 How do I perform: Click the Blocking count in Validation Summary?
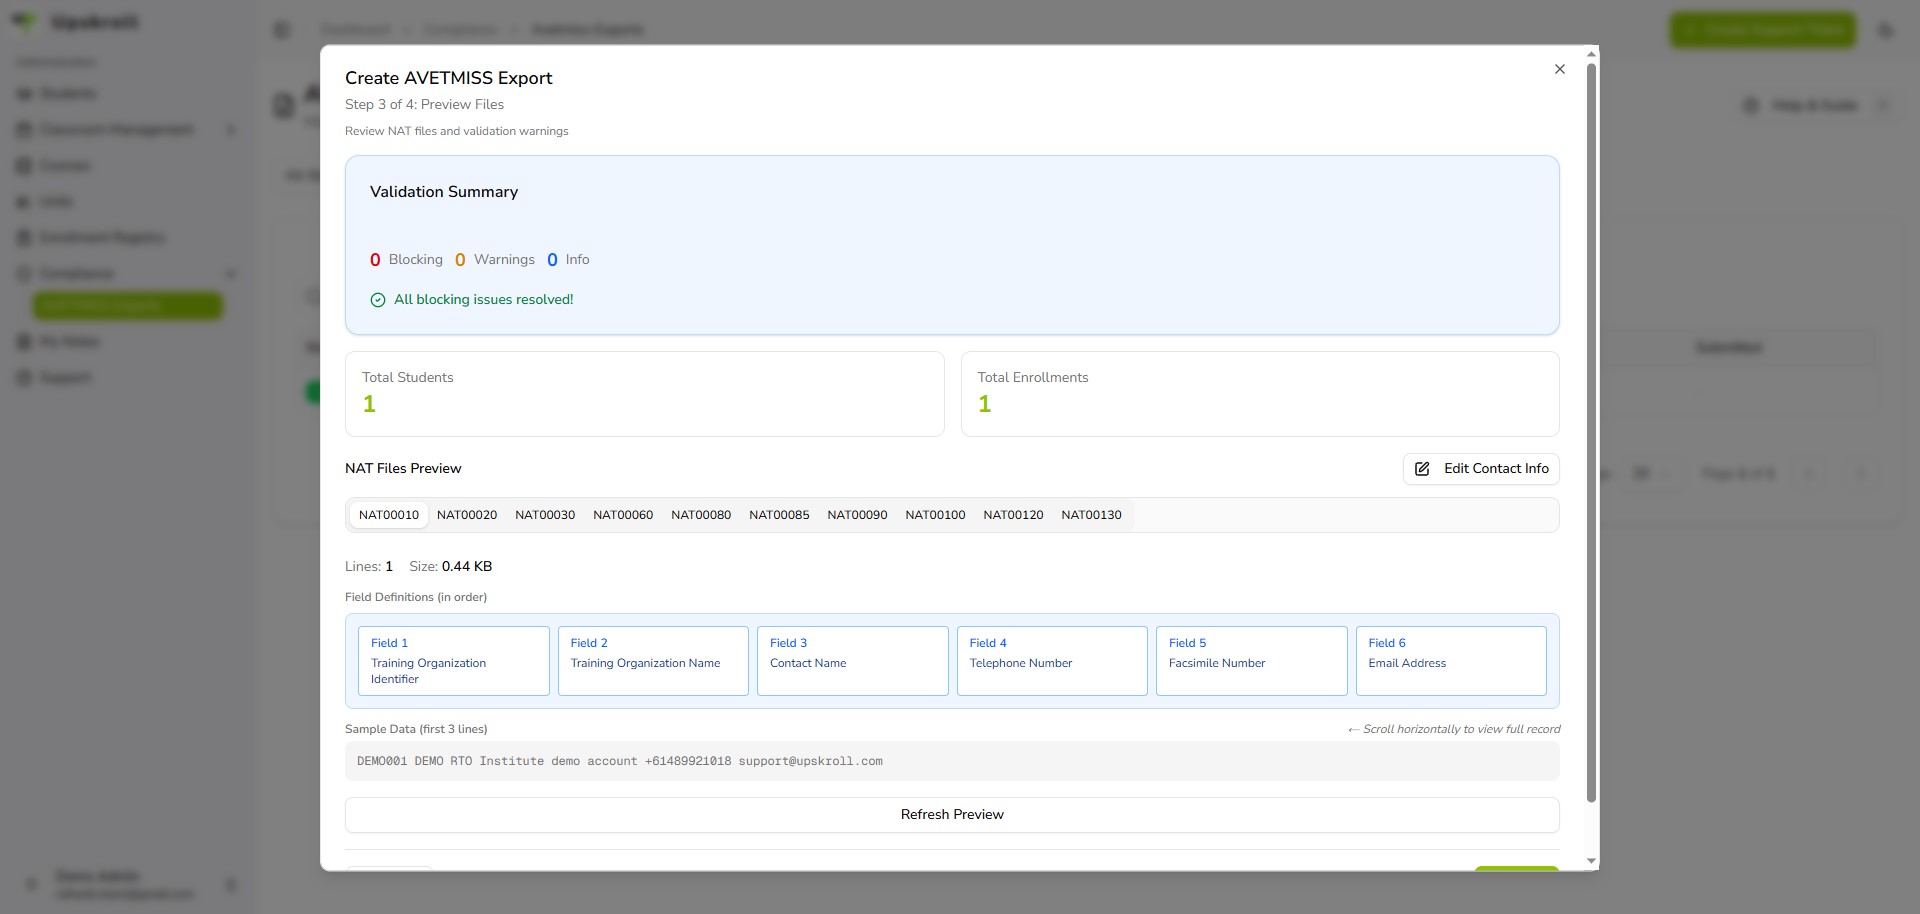tap(375, 260)
